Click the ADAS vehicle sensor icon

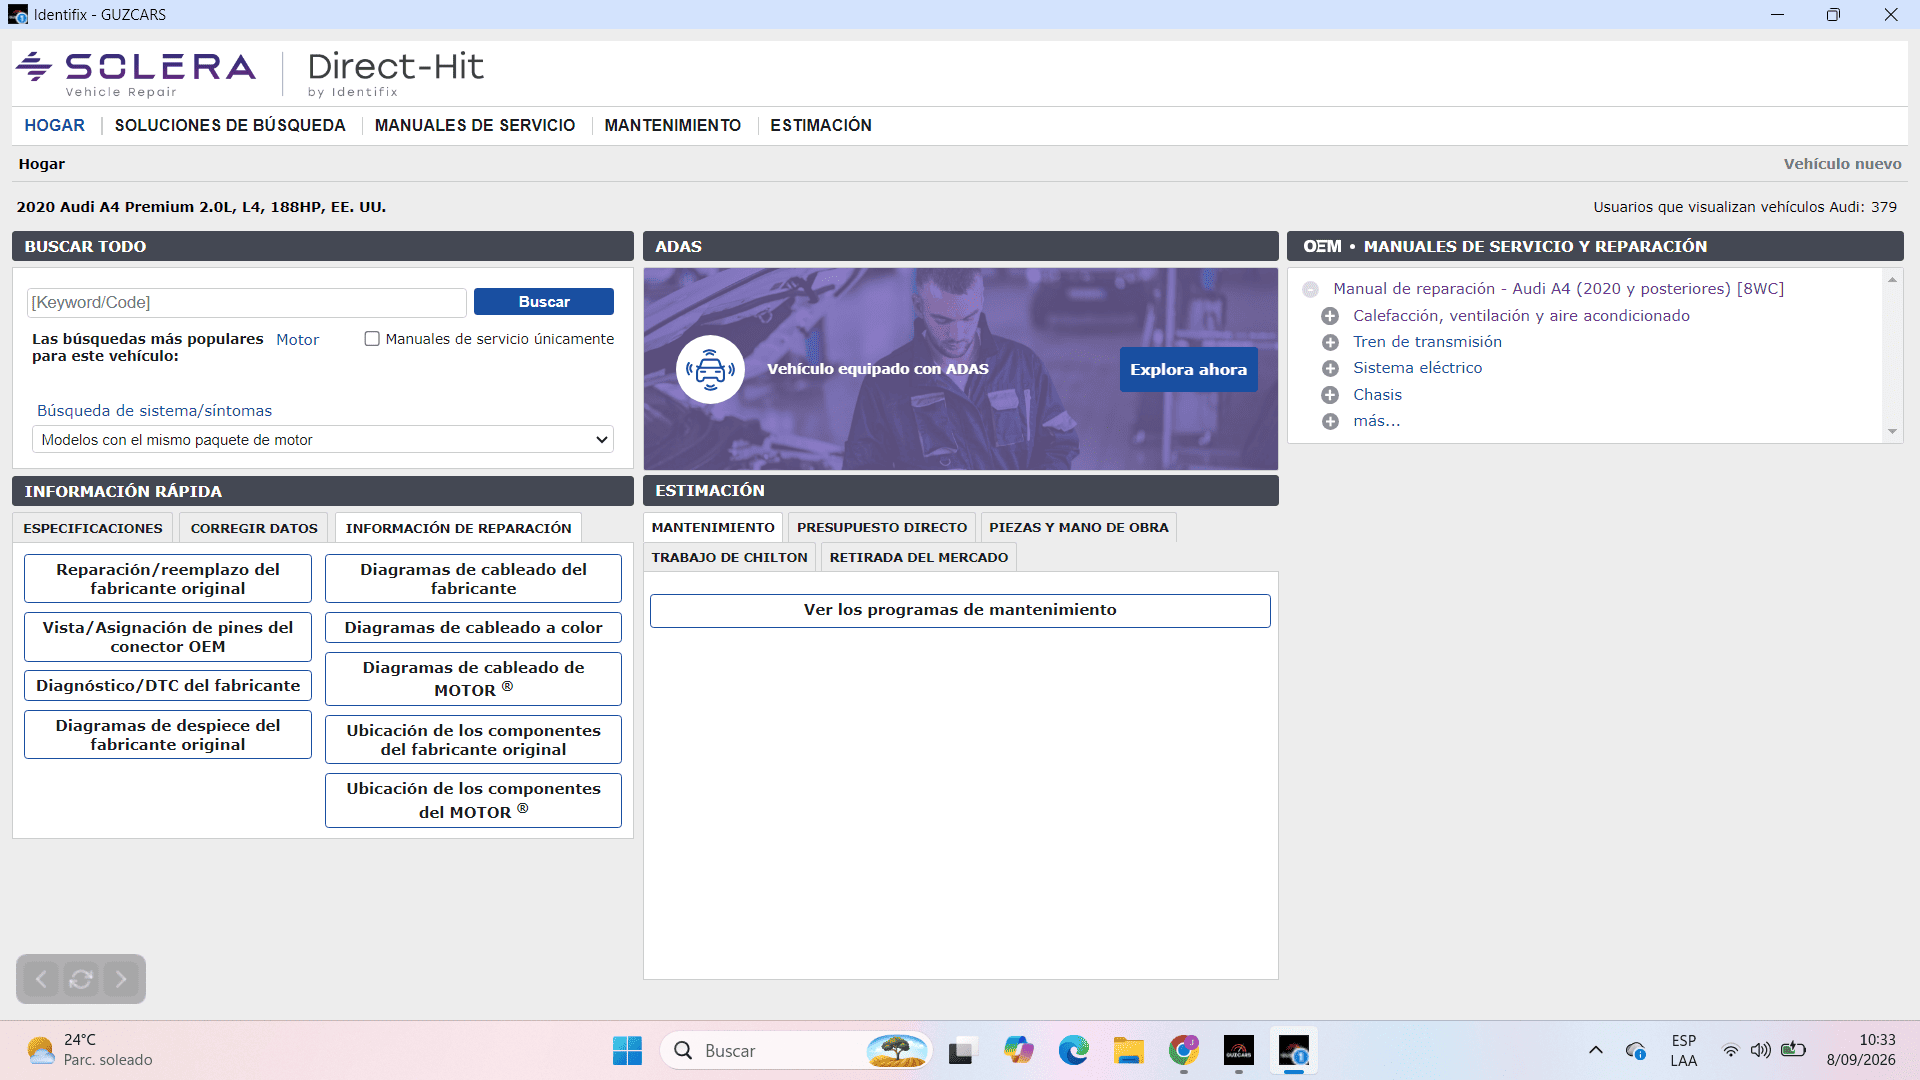pos(710,369)
